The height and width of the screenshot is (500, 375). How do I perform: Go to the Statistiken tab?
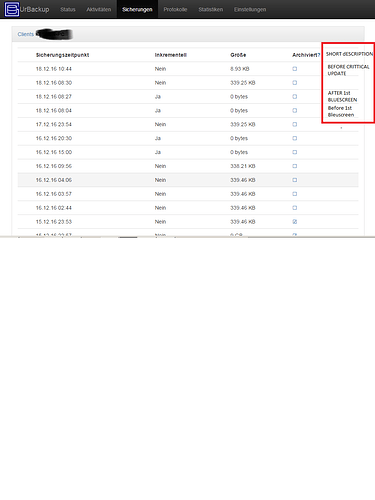tap(211, 9)
